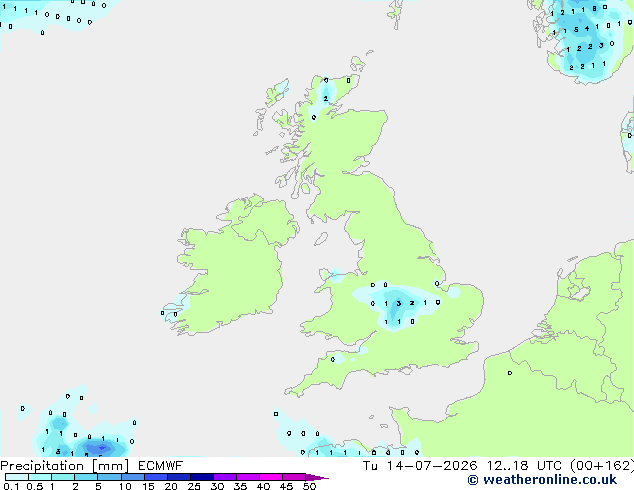
Task: Pick the 25–30 mm legend swatch
Action: point(202,477)
